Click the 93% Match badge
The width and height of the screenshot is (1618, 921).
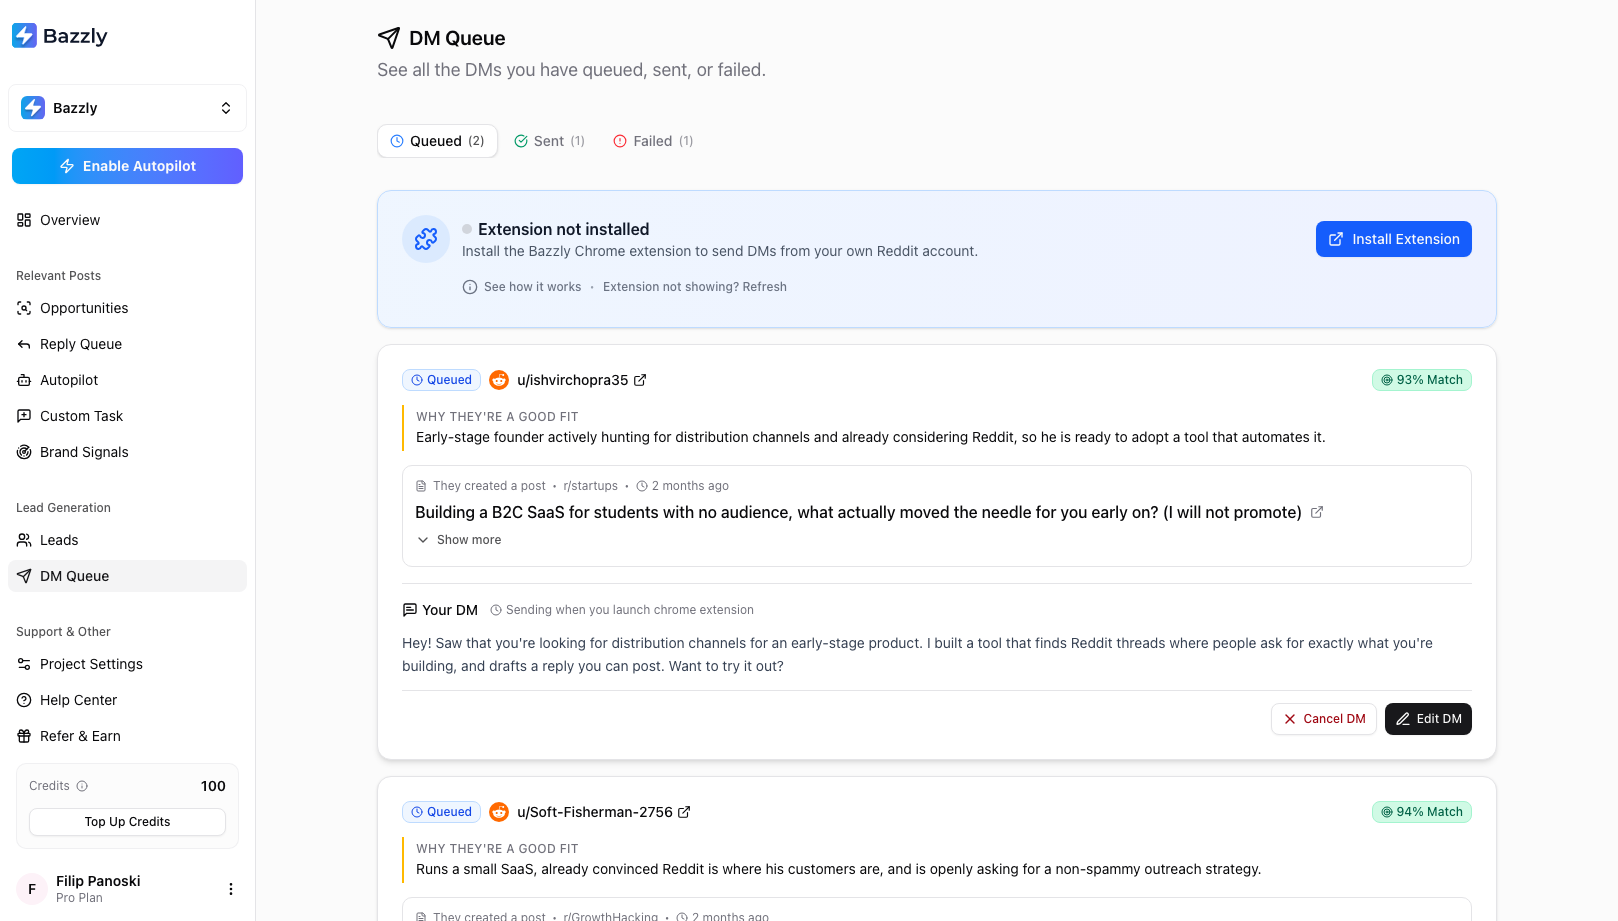click(x=1421, y=380)
